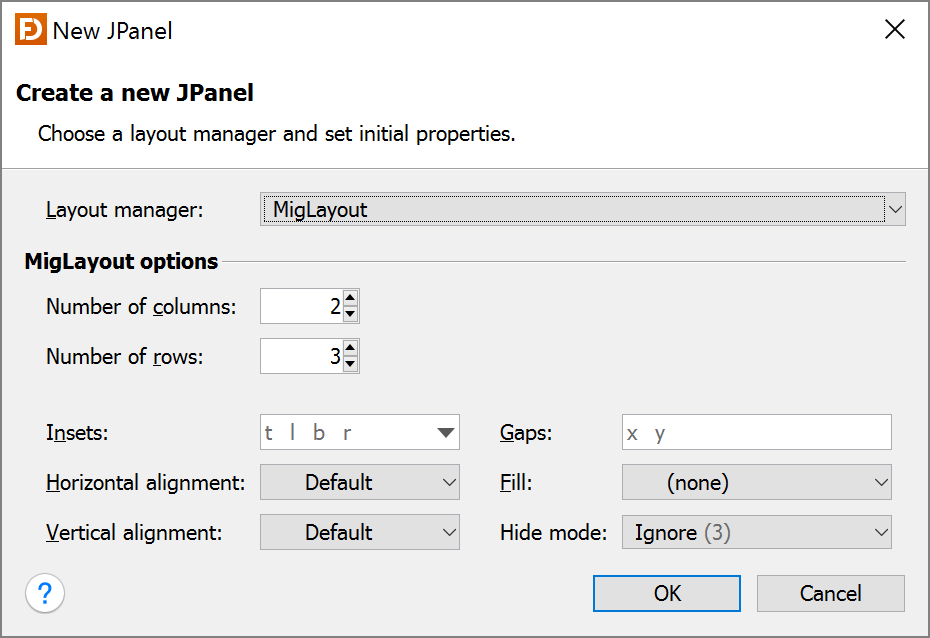
Task: Open the Hide mode Ignore (3) dropdown
Action: click(756, 532)
